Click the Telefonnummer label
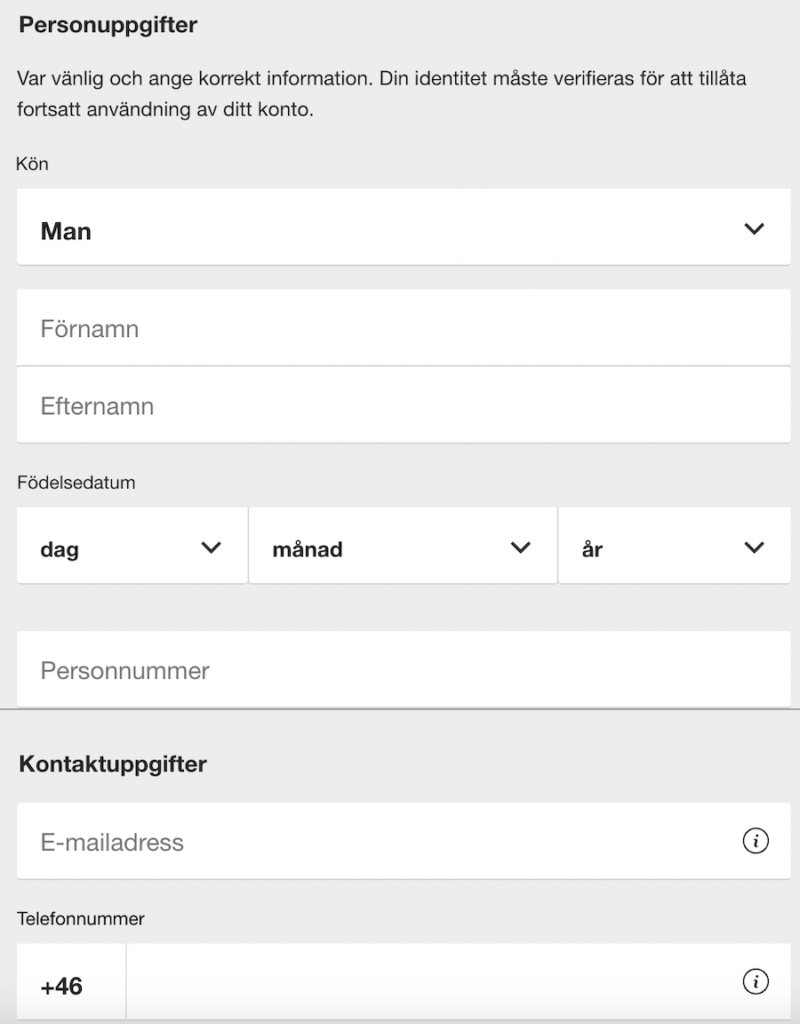Screen dimensions: 800x1024 pyautogui.click(x=81, y=919)
